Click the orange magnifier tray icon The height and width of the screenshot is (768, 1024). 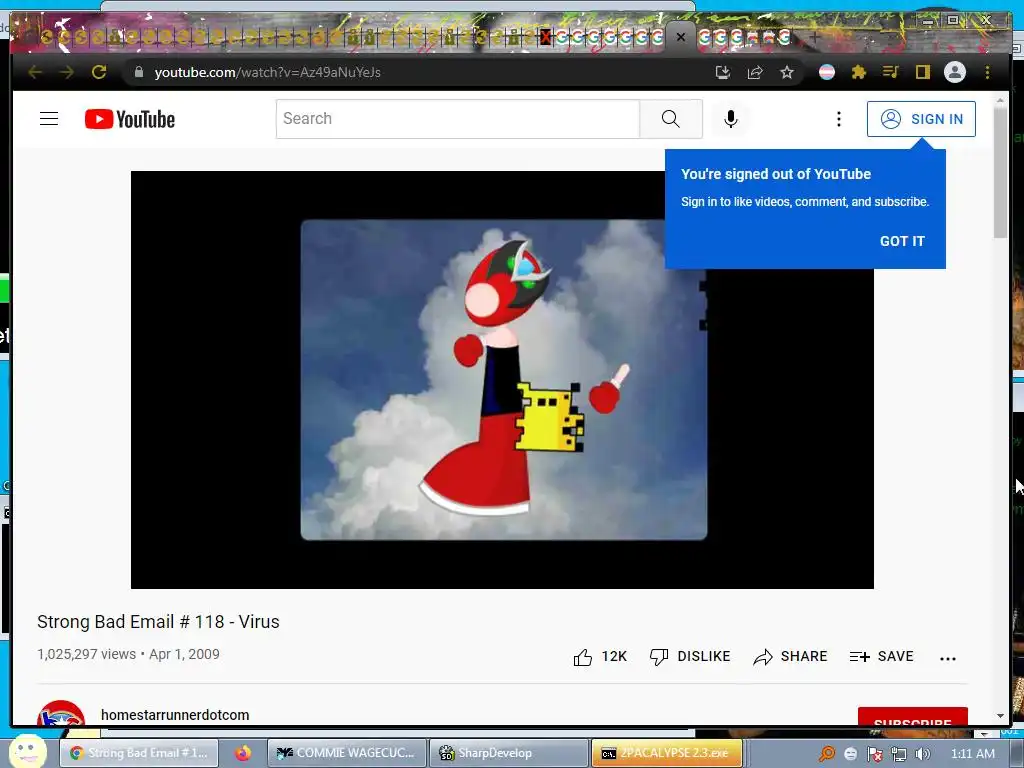pos(827,754)
